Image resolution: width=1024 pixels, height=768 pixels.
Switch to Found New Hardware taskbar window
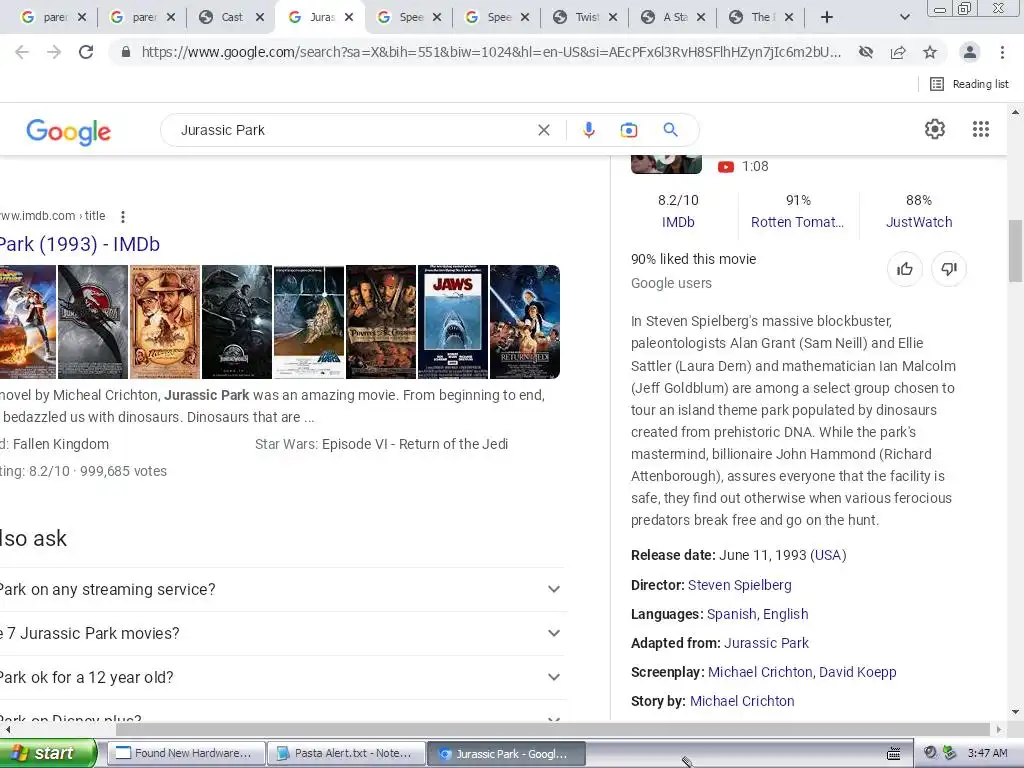pyautogui.click(x=186, y=753)
